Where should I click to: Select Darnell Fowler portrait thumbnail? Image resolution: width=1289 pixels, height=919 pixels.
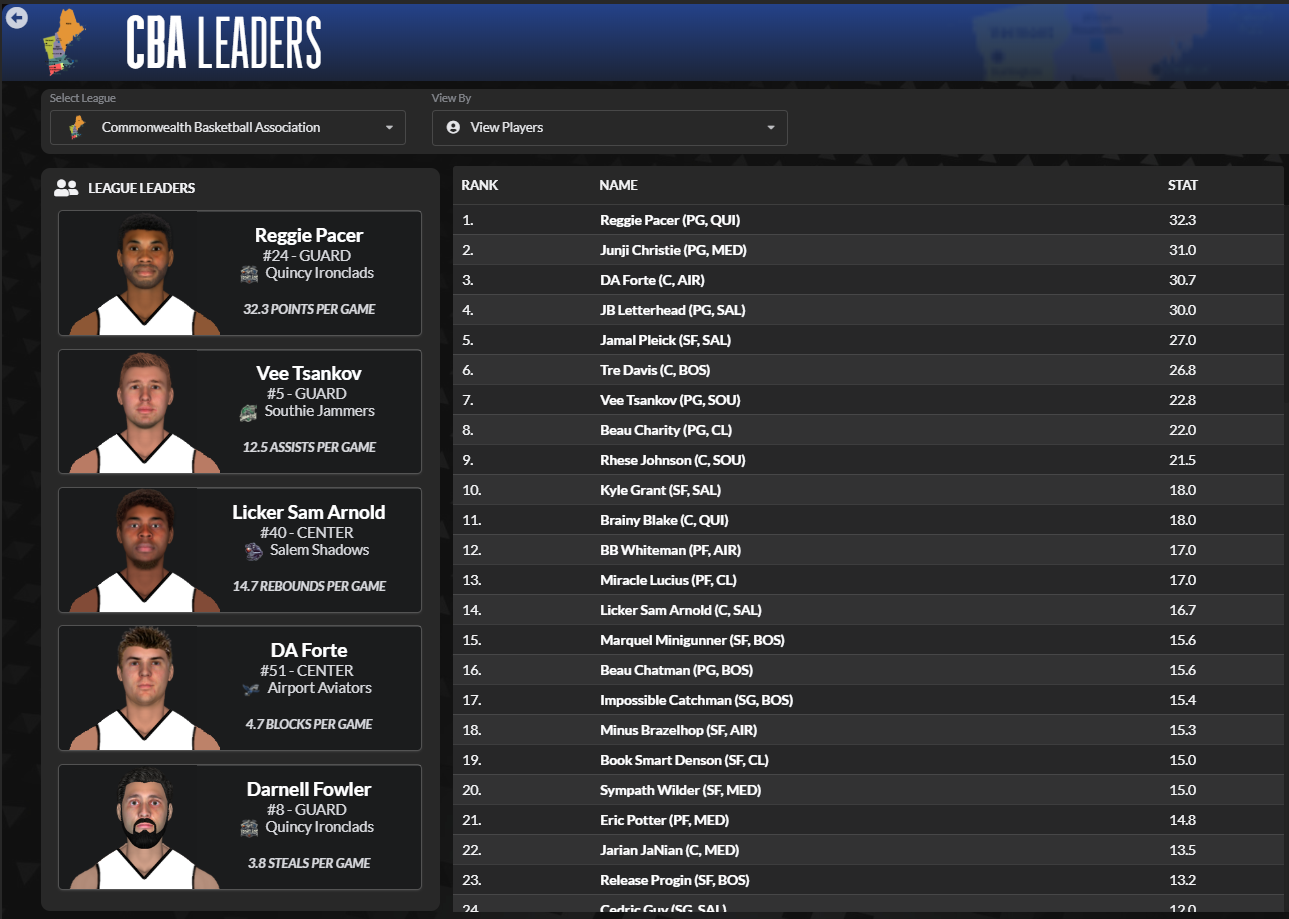click(146, 828)
